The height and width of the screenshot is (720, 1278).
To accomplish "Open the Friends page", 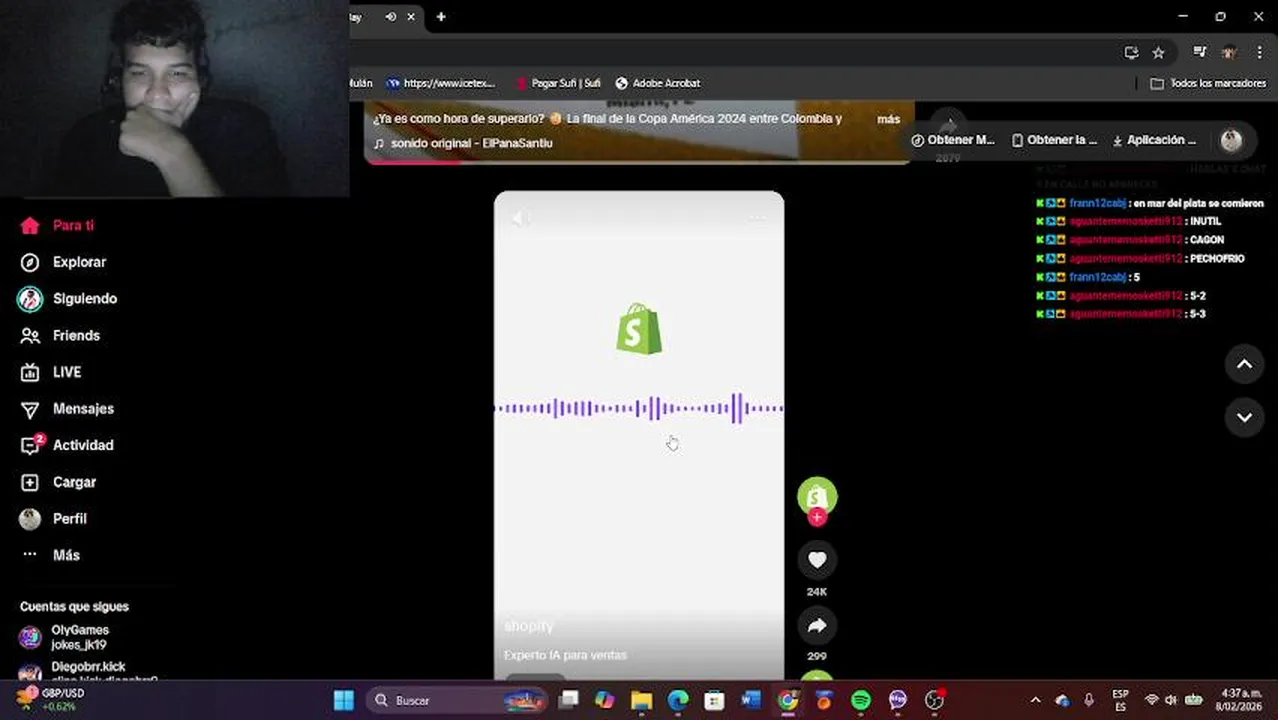I will point(61,335).
